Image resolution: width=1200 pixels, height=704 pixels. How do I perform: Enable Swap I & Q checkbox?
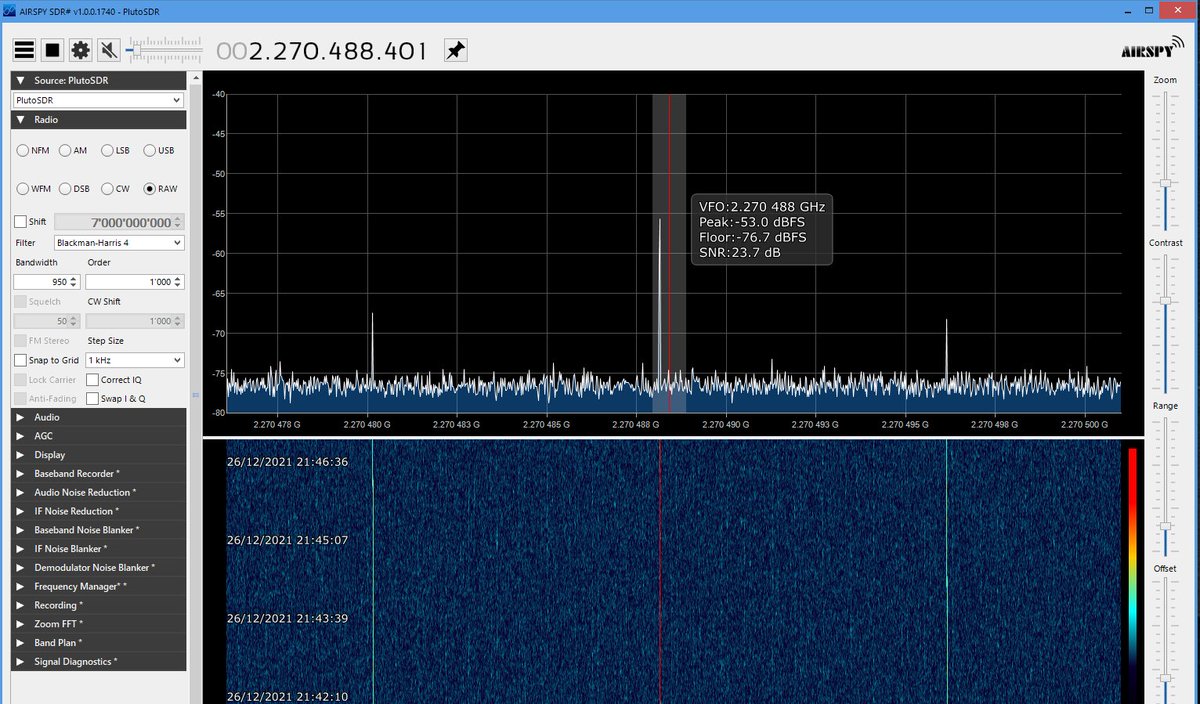(92, 399)
